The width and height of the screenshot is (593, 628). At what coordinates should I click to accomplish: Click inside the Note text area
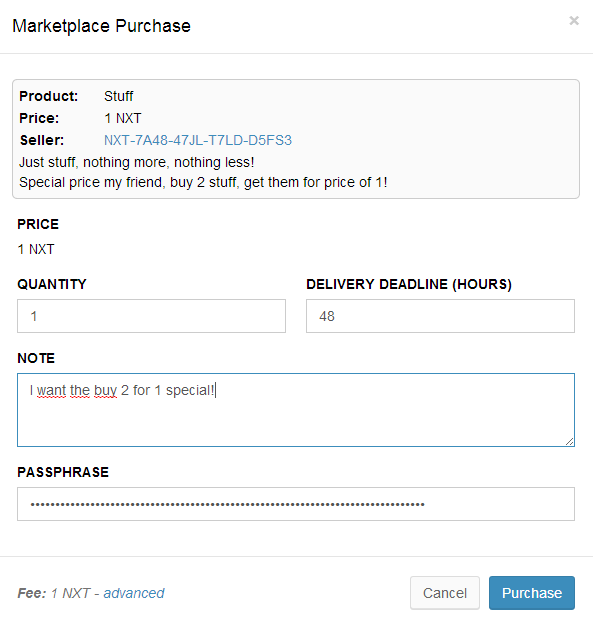click(296, 410)
